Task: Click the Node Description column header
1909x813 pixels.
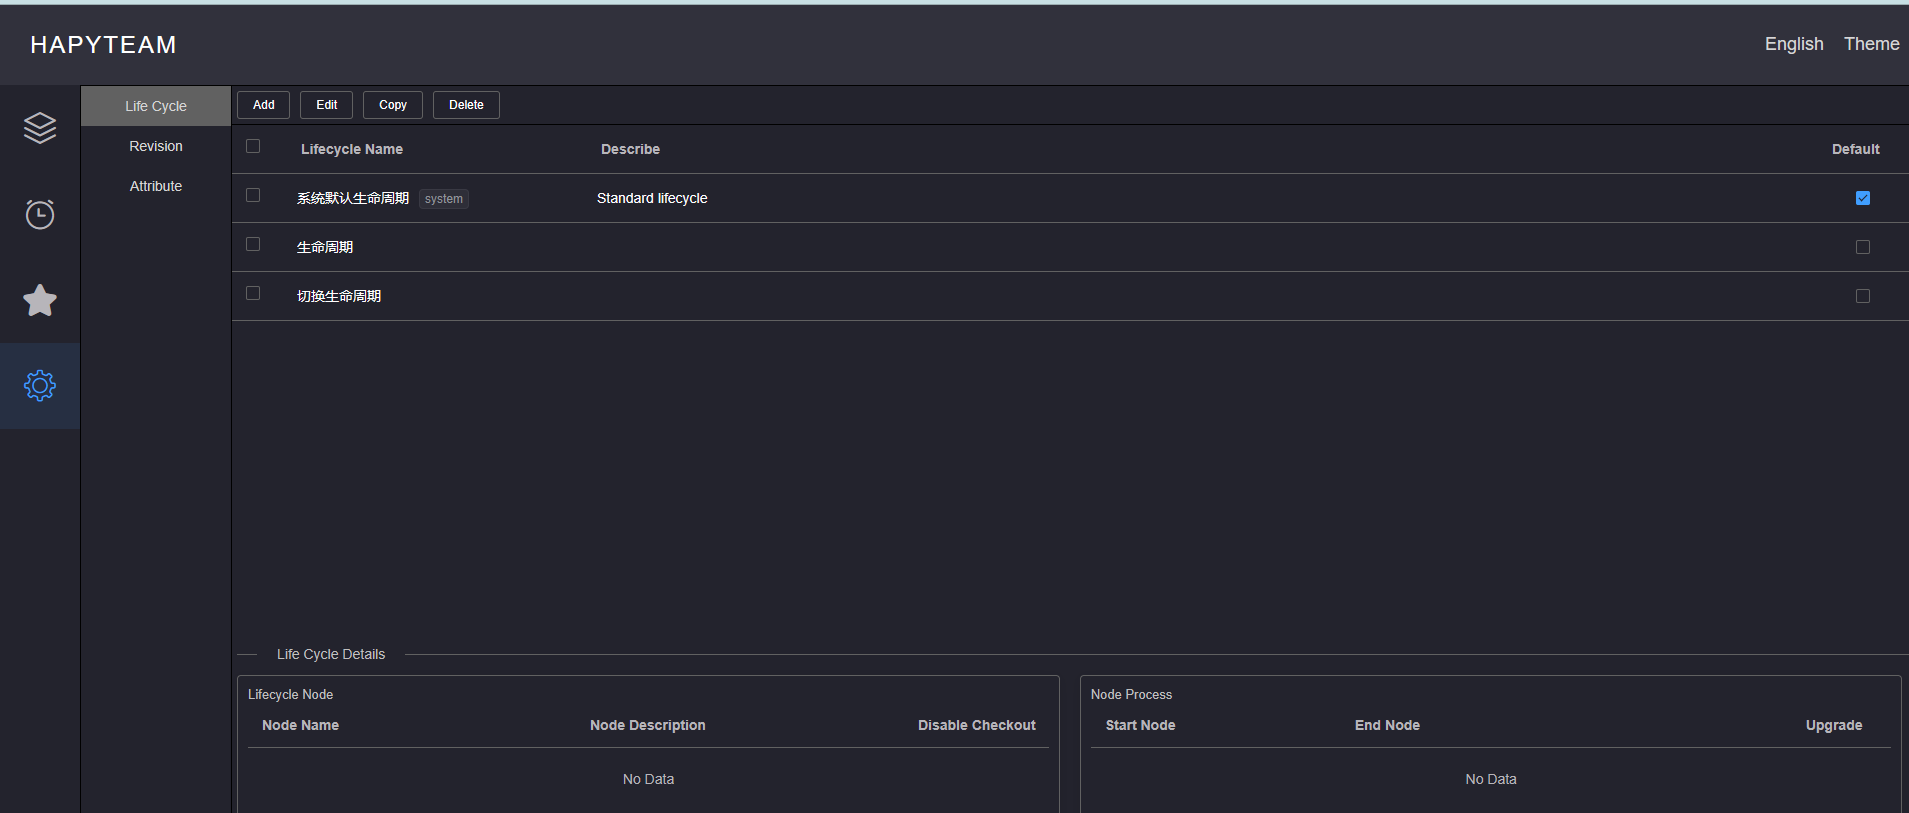Action: [x=648, y=725]
